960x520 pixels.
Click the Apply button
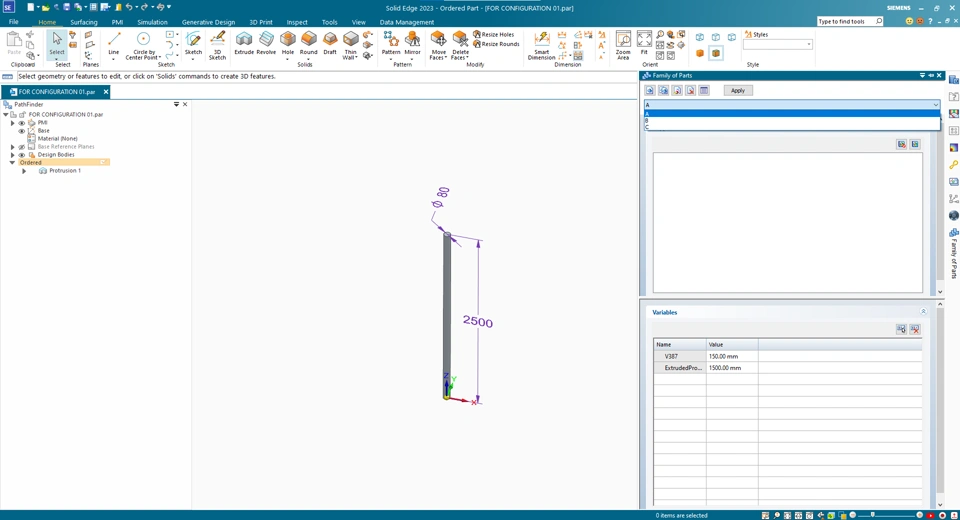[x=738, y=91]
